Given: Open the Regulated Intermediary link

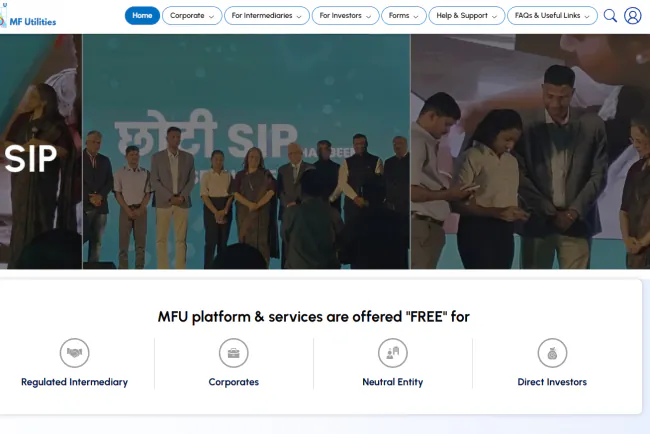Looking at the screenshot, I should [x=75, y=382].
